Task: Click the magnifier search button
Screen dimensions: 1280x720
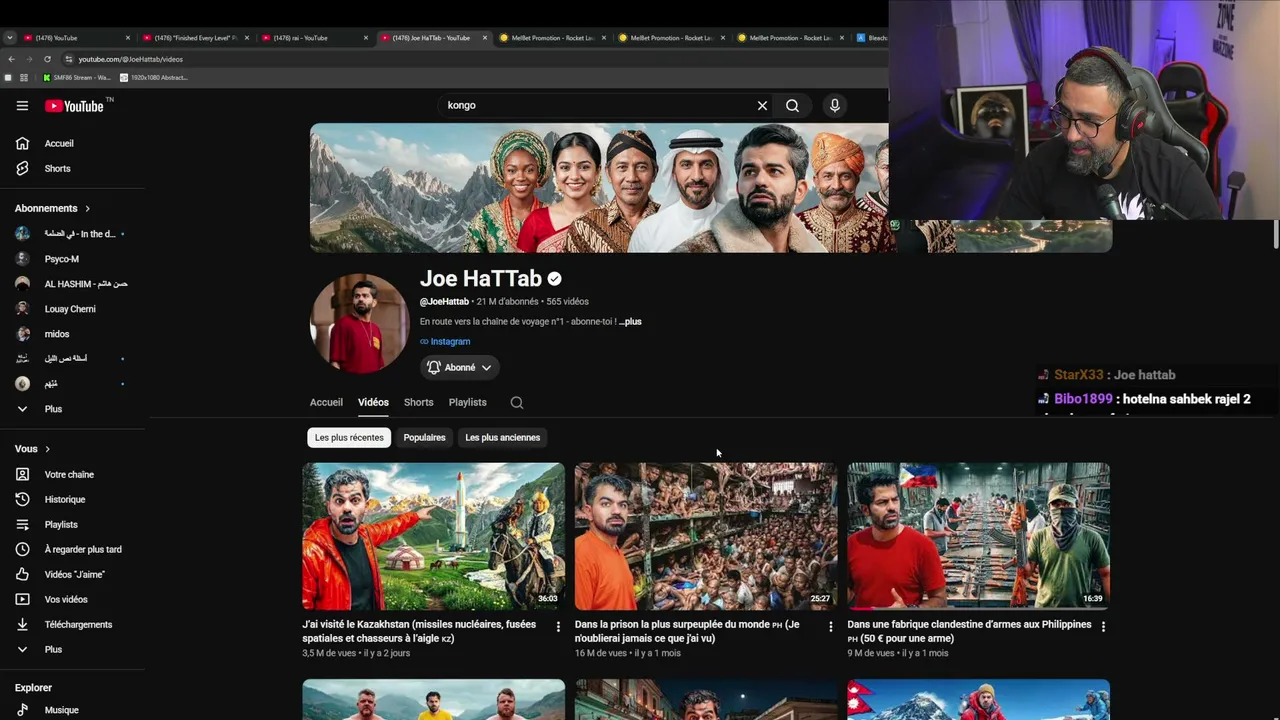Action: click(792, 105)
